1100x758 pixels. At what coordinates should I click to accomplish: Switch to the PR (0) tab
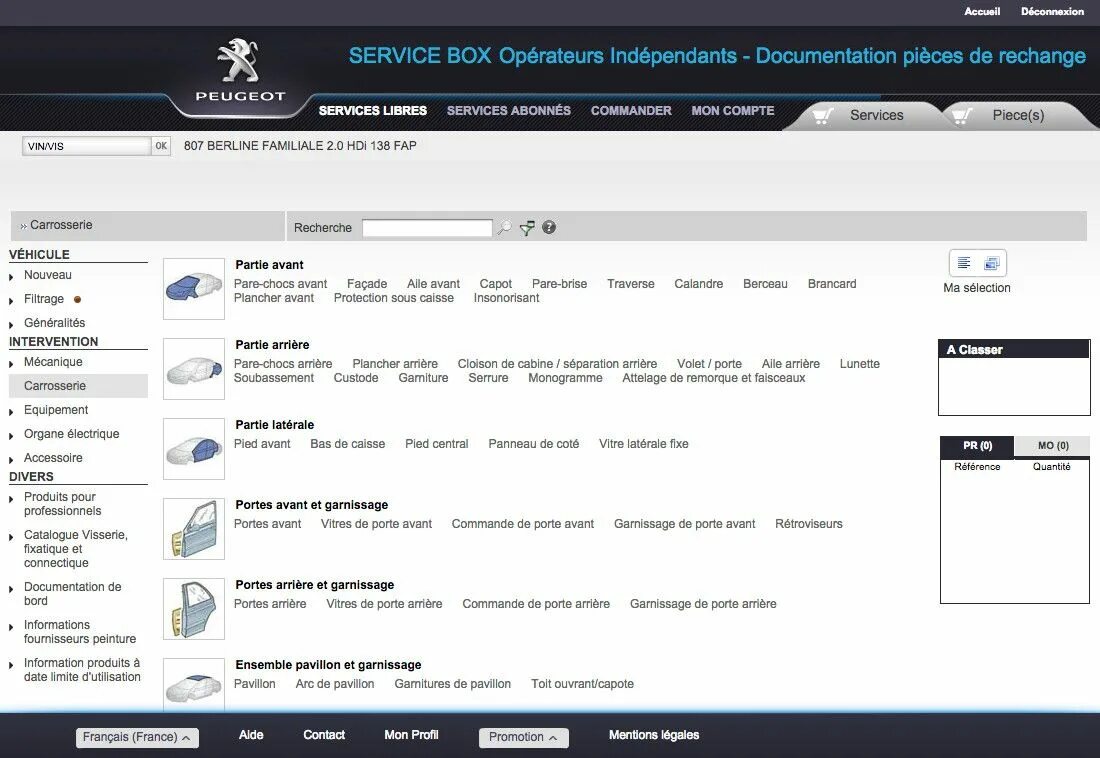977,446
